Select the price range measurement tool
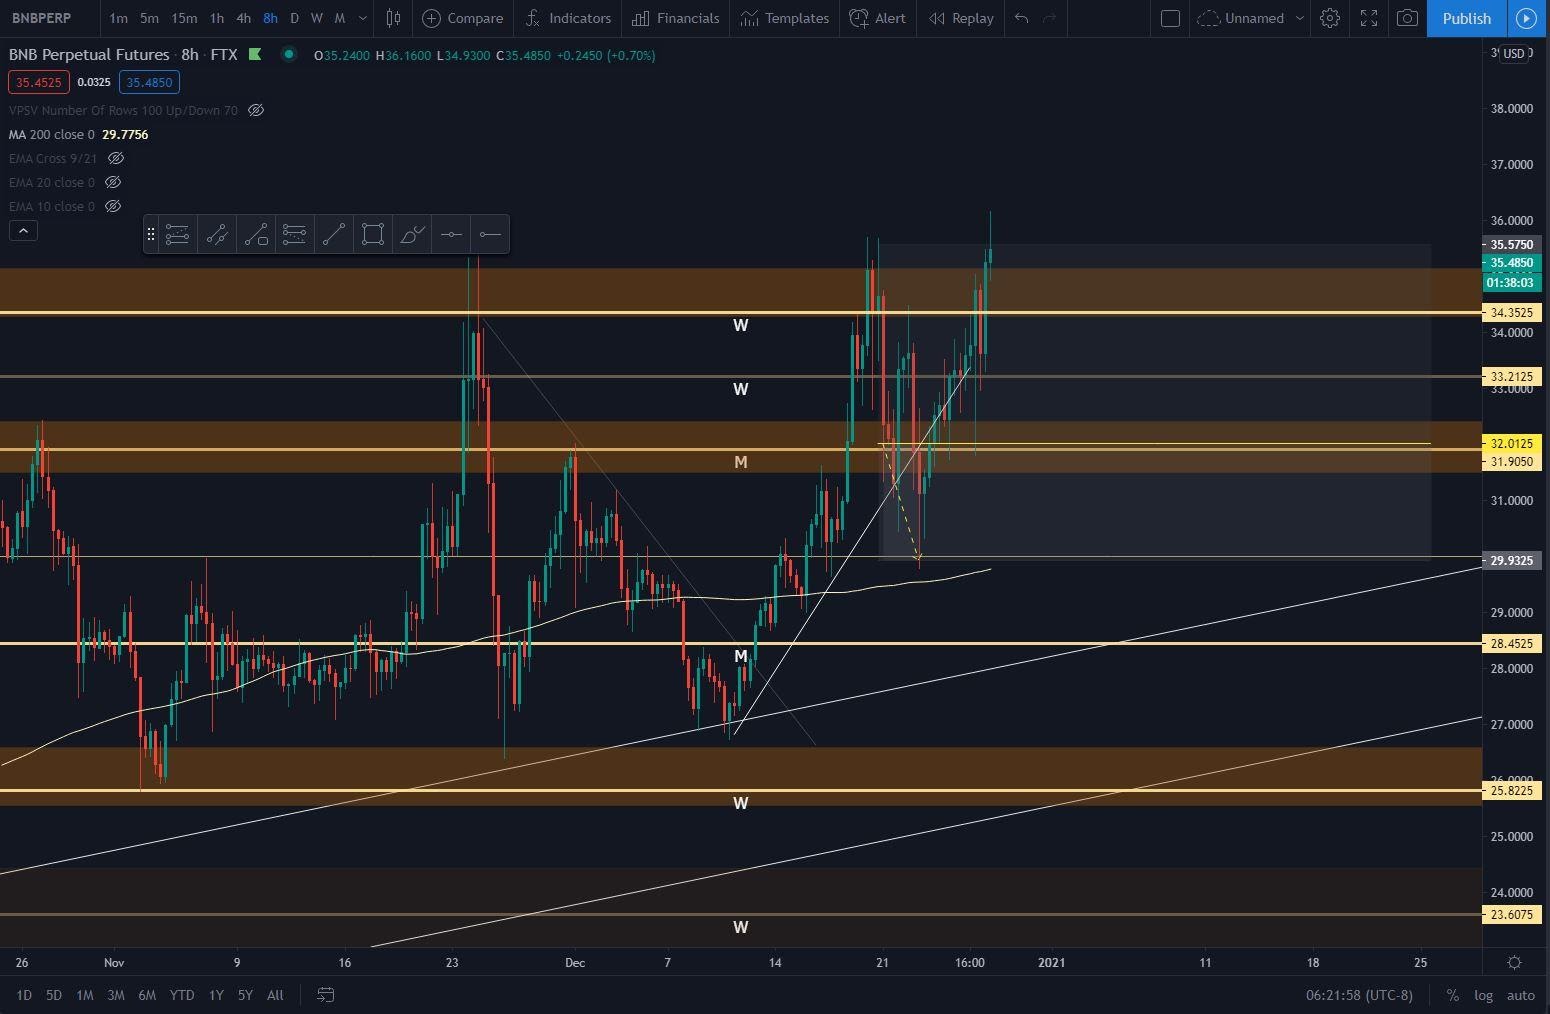1550x1014 pixels. coord(216,234)
